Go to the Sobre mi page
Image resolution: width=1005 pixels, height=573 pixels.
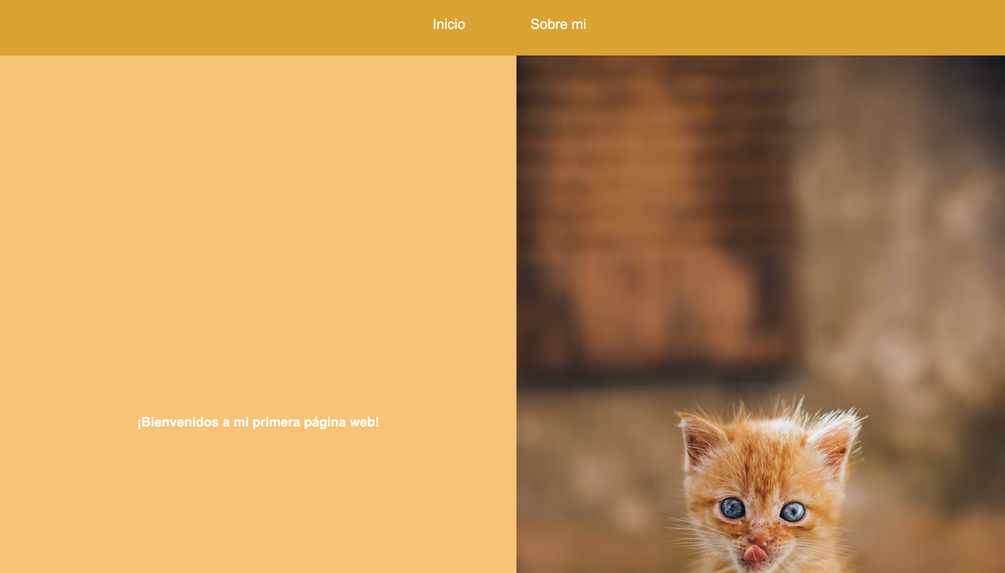point(558,24)
